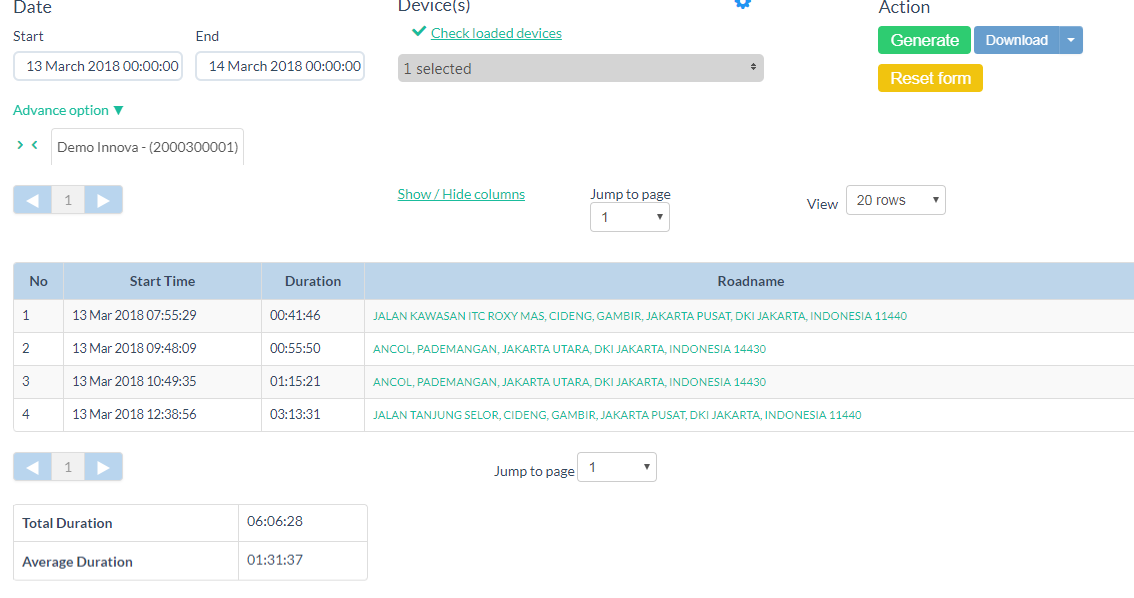Viewport: 1134px width, 598px height.
Task: Click the yellow Reset form button
Action: pyautogui.click(x=930, y=78)
